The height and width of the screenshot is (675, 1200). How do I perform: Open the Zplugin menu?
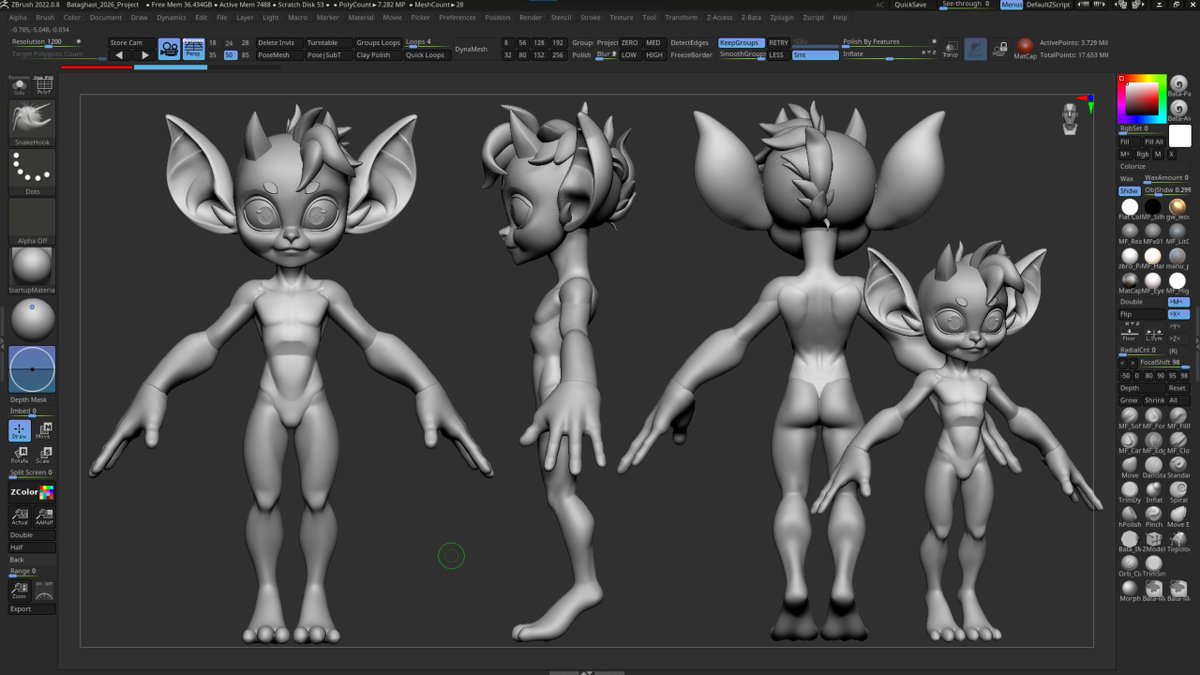782,17
